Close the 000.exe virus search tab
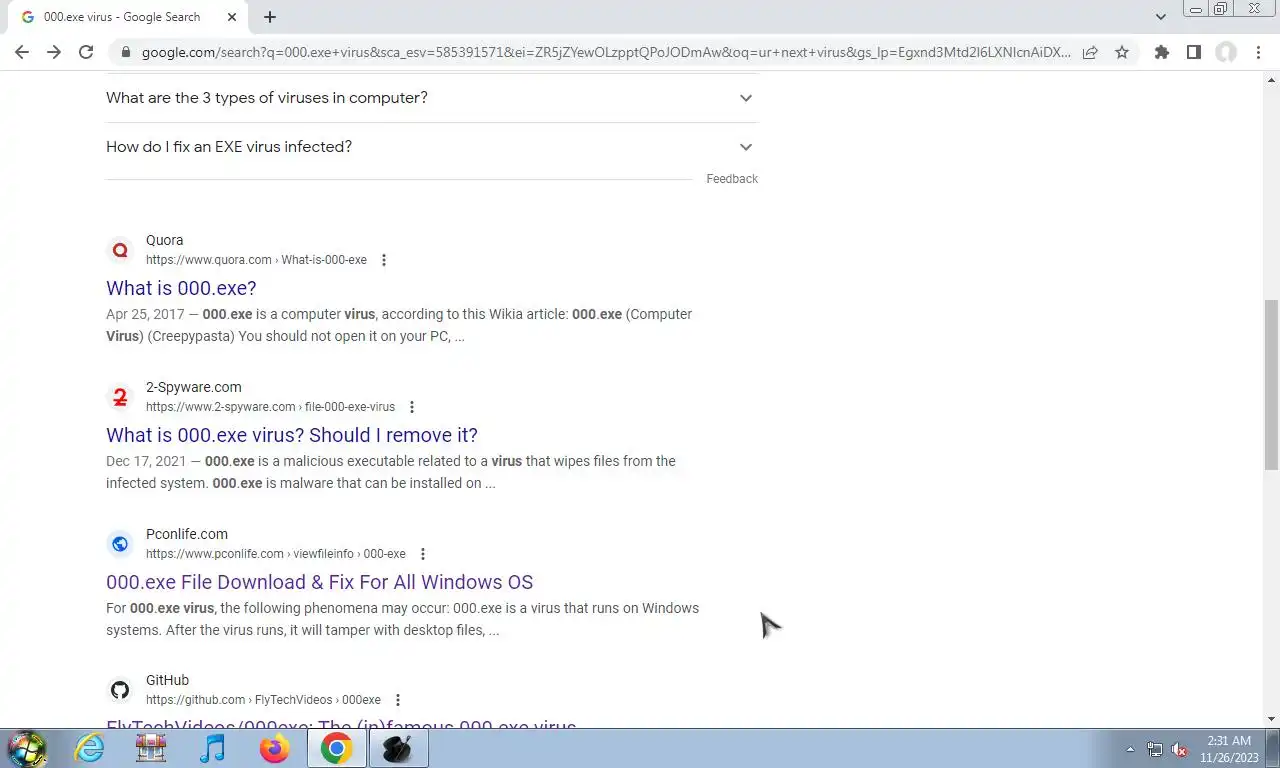The height and width of the screenshot is (768, 1280). [x=232, y=17]
